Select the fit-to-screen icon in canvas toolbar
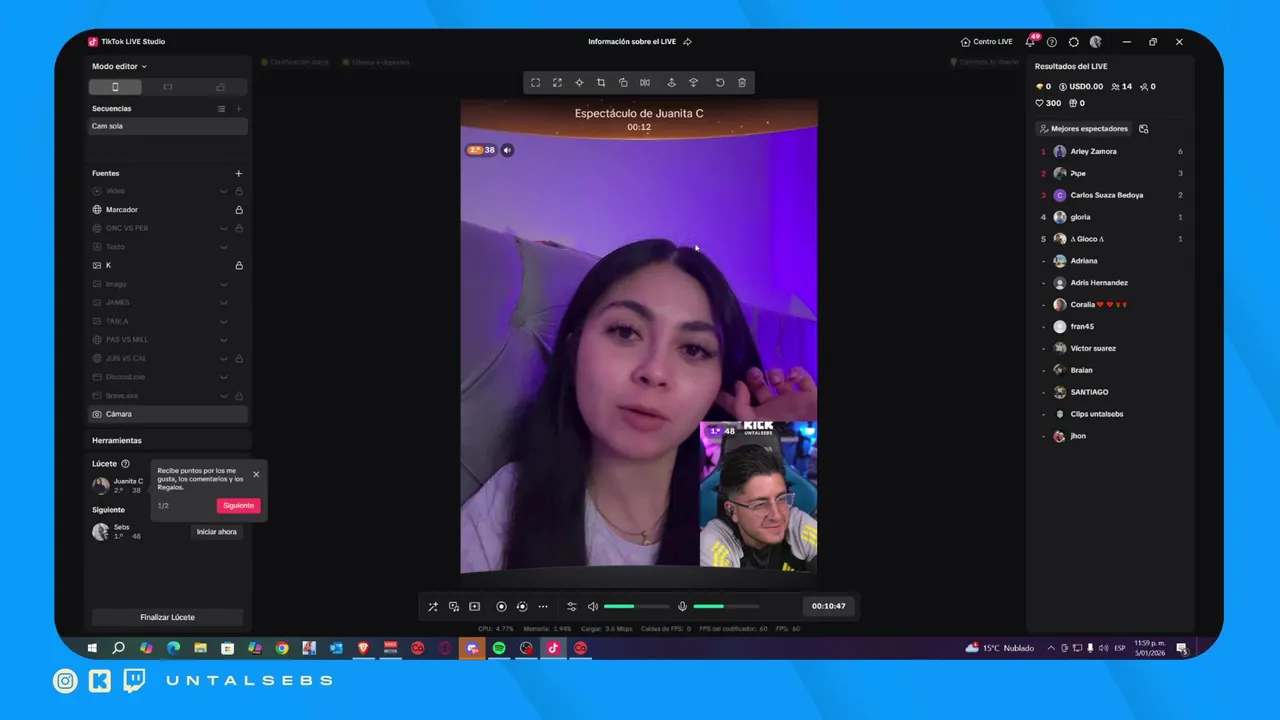Image resolution: width=1280 pixels, height=720 pixels. pyautogui.click(x=535, y=83)
